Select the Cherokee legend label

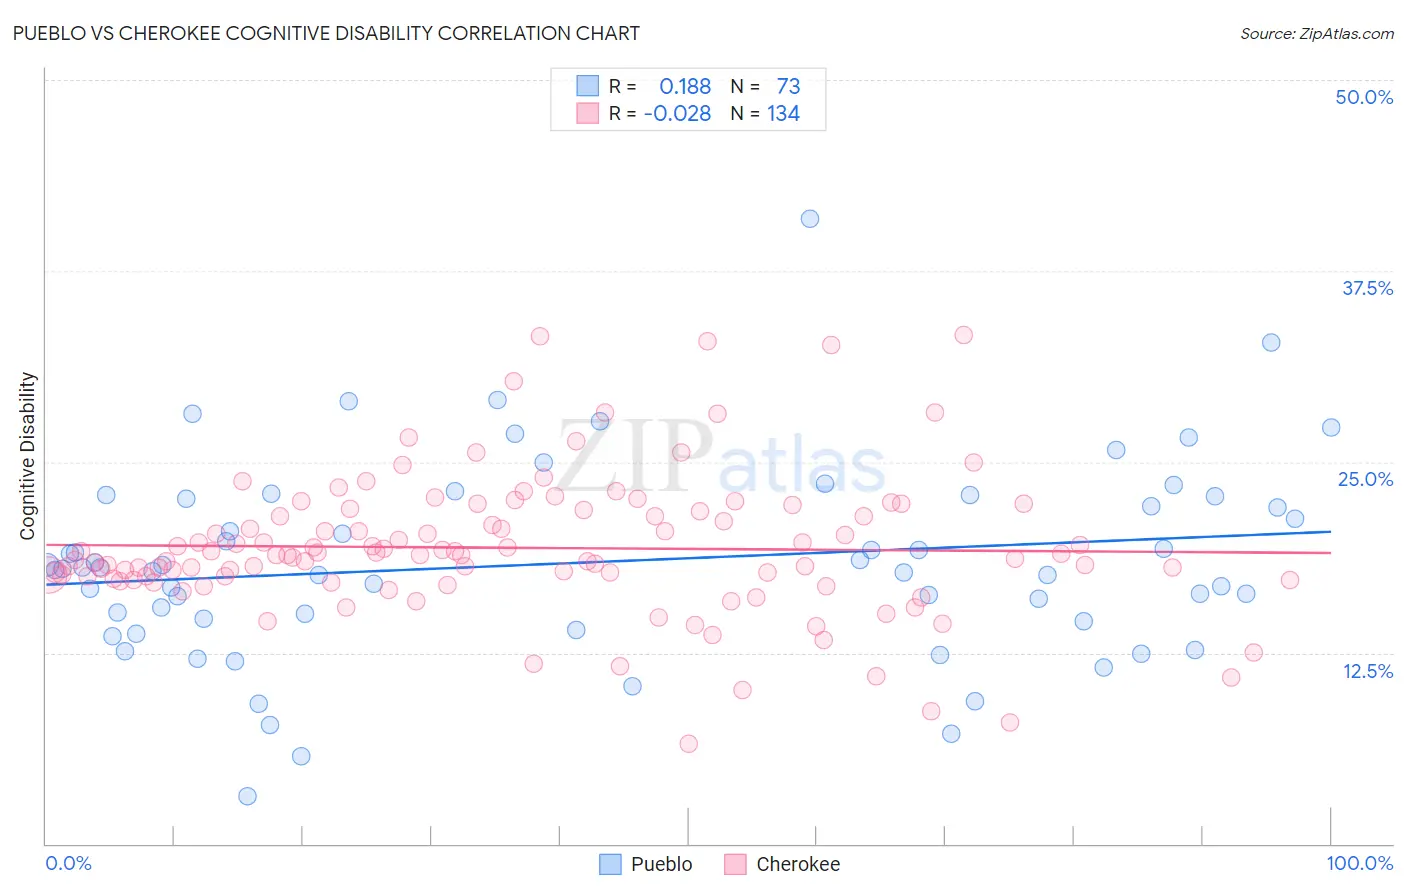pos(798,864)
